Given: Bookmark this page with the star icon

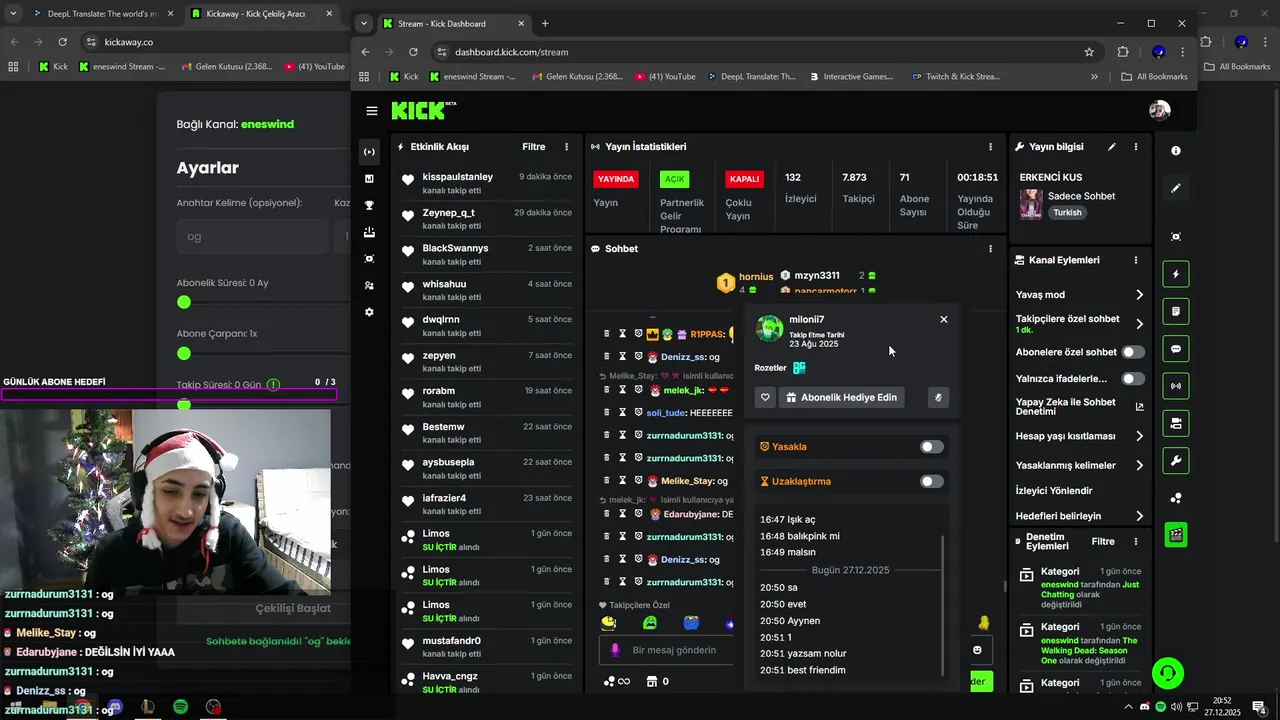Looking at the screenshot, I should coord(1089,52).
